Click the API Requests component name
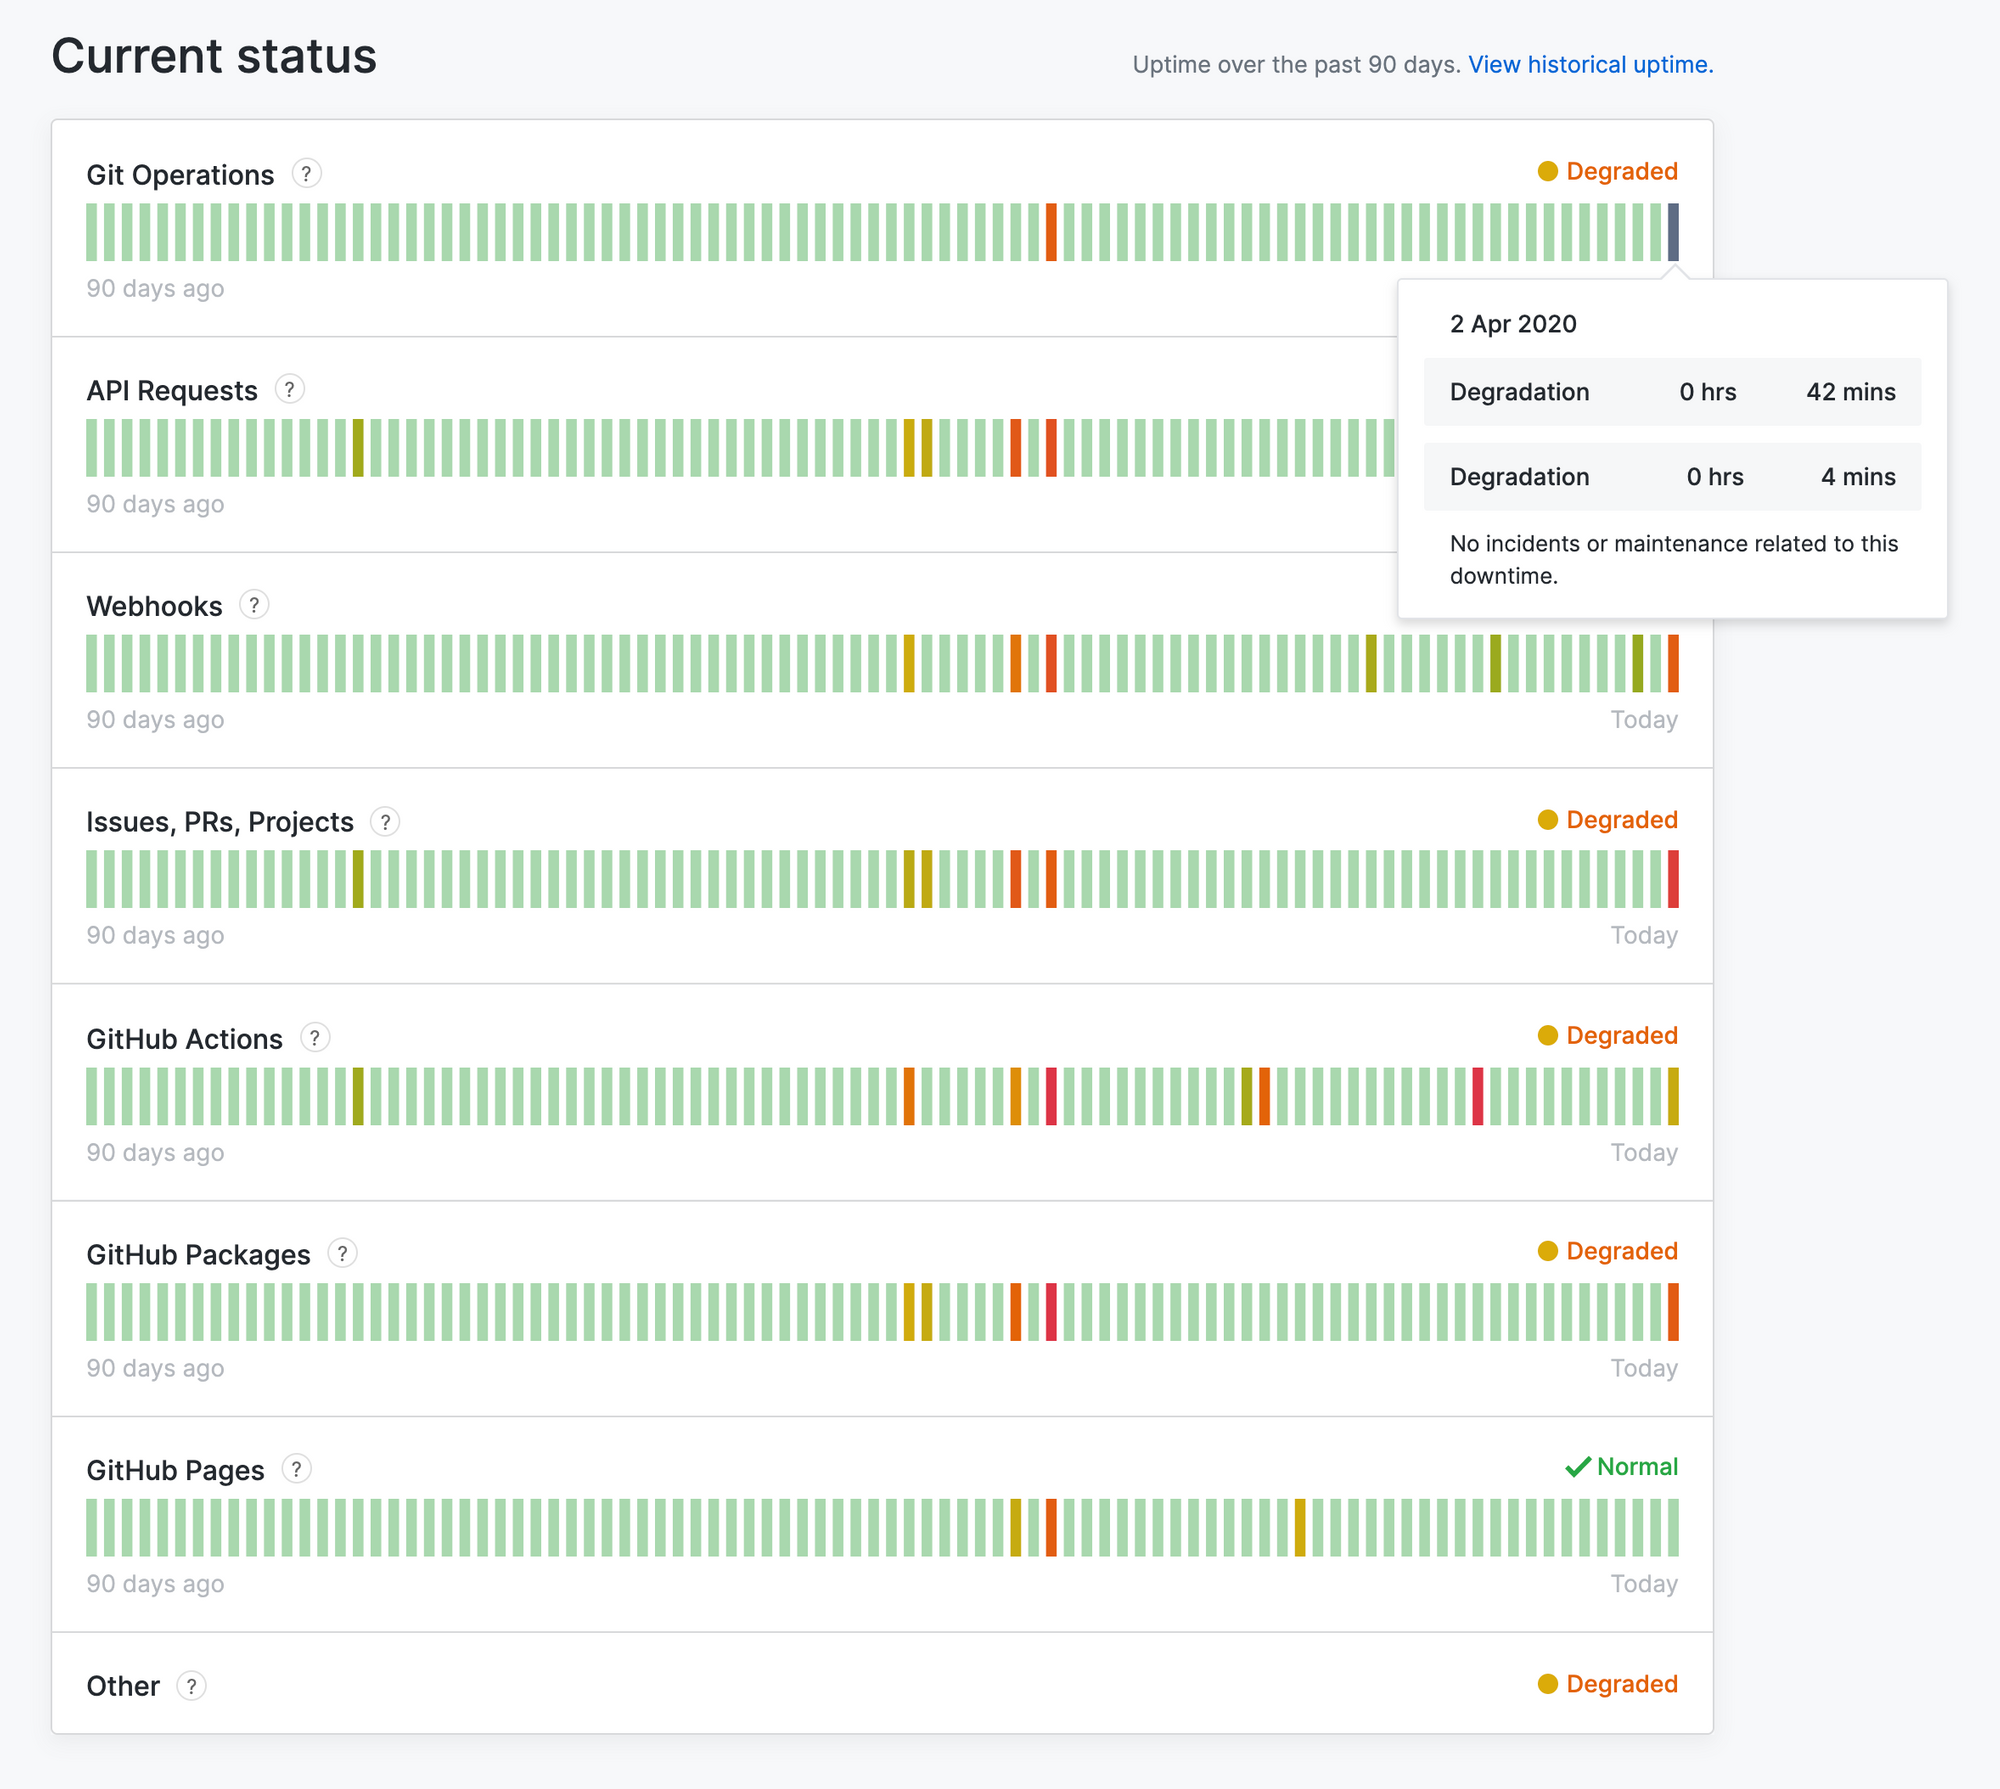2000x1789 pixels. click(x=172, y=391)
